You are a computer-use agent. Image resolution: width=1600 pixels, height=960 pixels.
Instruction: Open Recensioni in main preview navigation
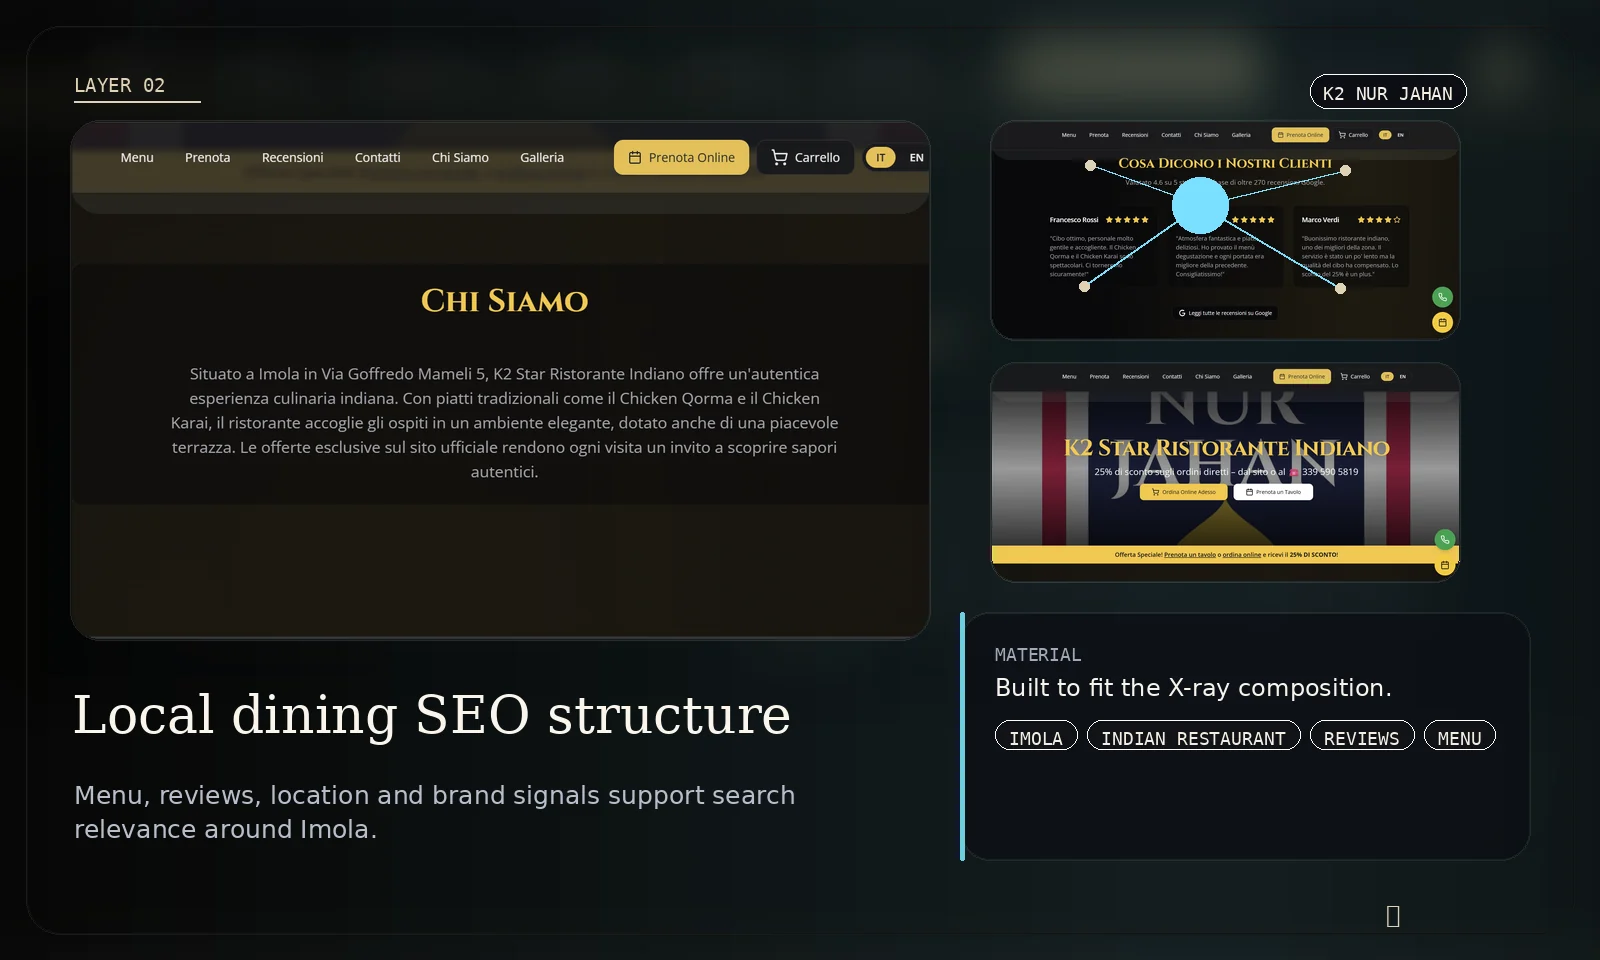tap(292, 157)
